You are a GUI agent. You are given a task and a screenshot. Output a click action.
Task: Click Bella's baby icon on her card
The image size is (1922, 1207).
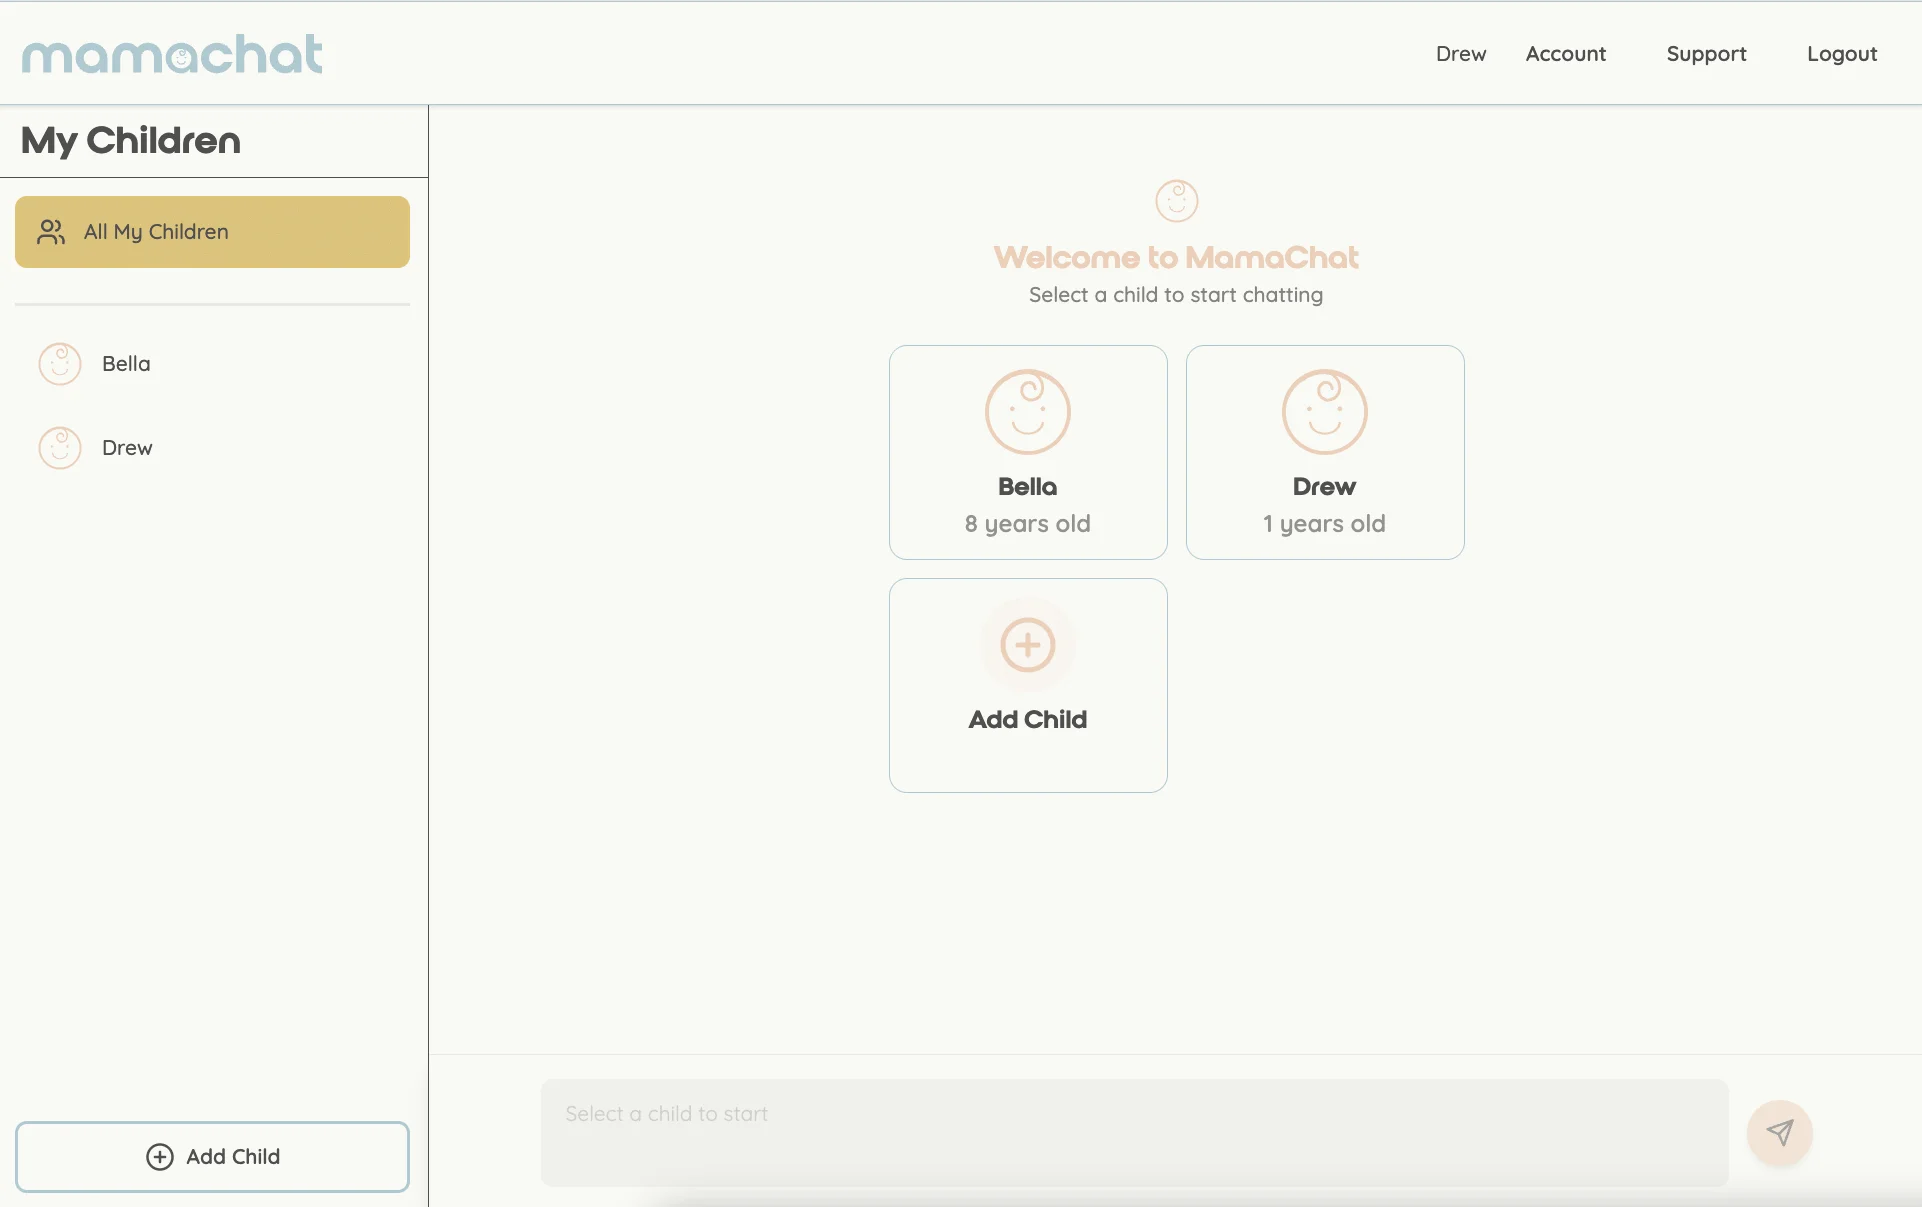[1027, 411]
